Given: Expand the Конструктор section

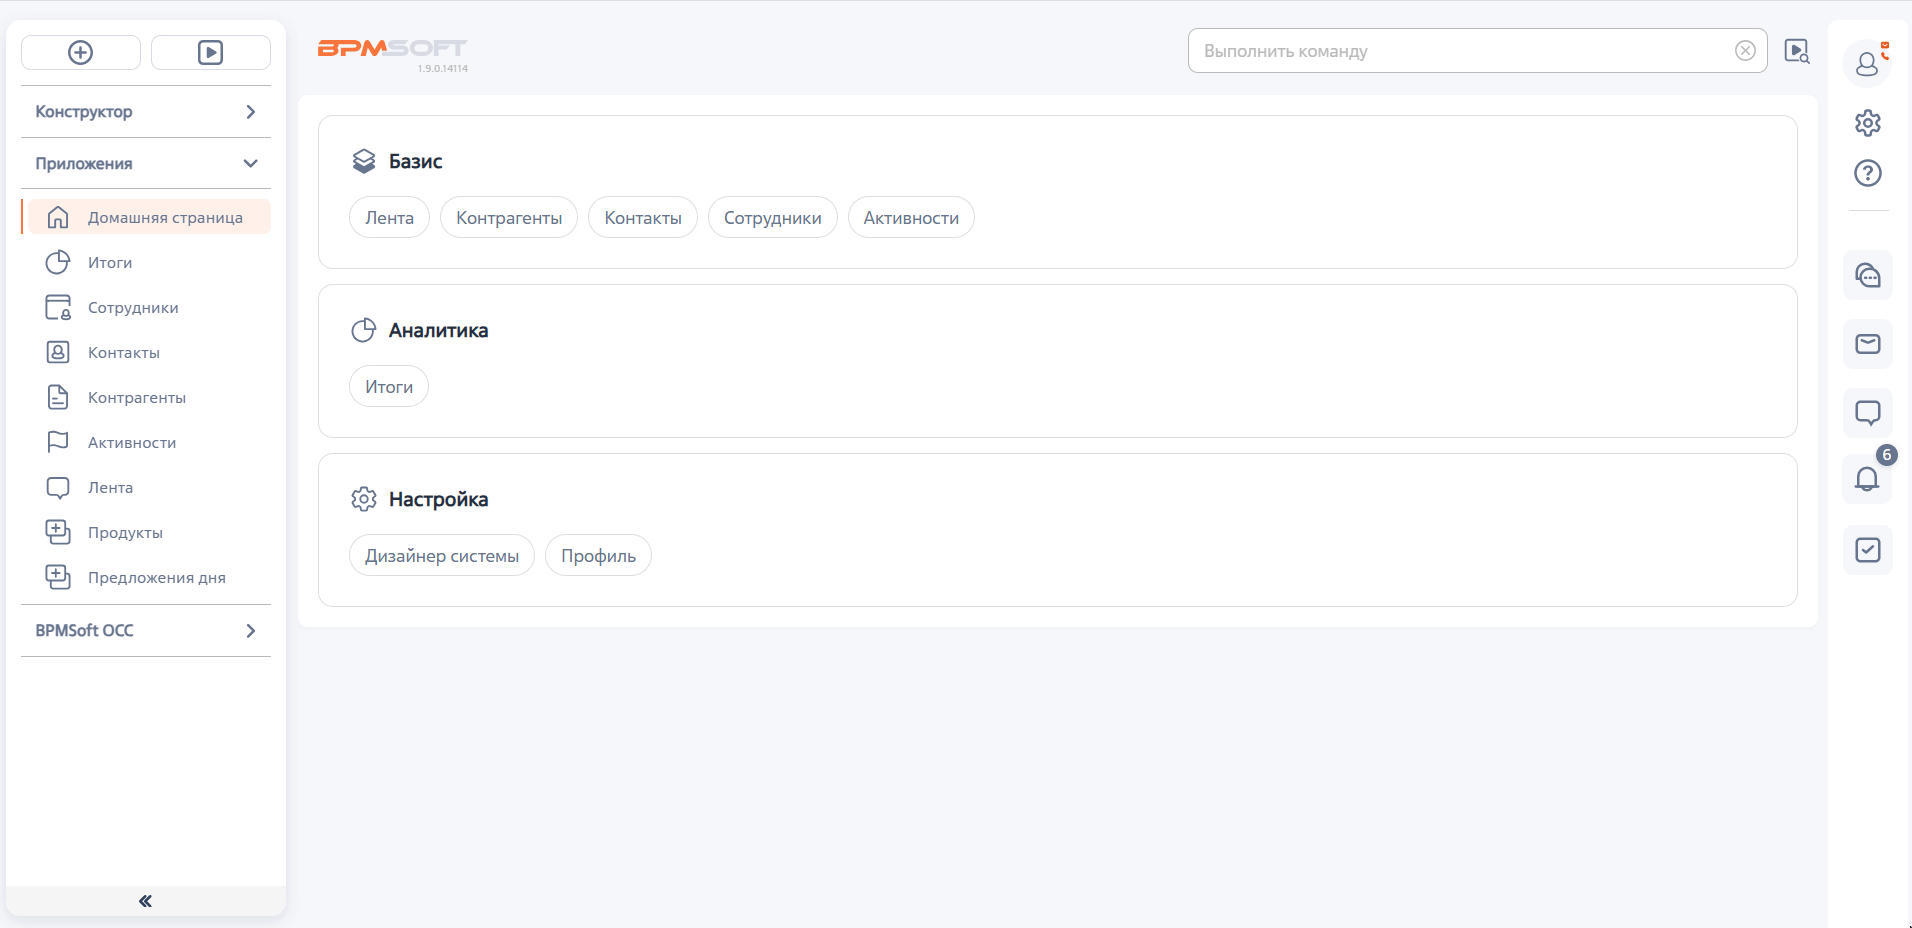Looking at the screenshot, I should [146, 112].
